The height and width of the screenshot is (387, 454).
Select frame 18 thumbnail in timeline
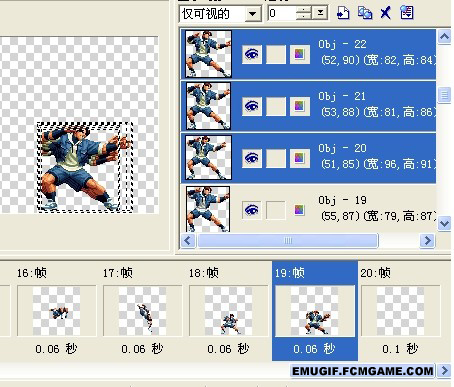(x=228, y=311)
